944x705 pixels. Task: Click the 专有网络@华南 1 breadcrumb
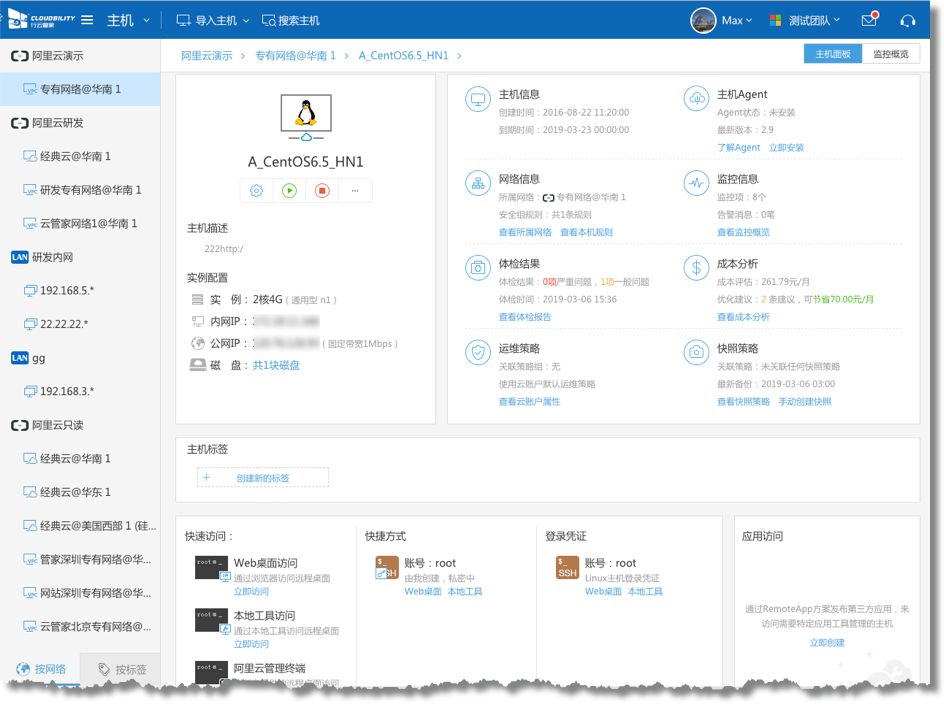[295, 55]
